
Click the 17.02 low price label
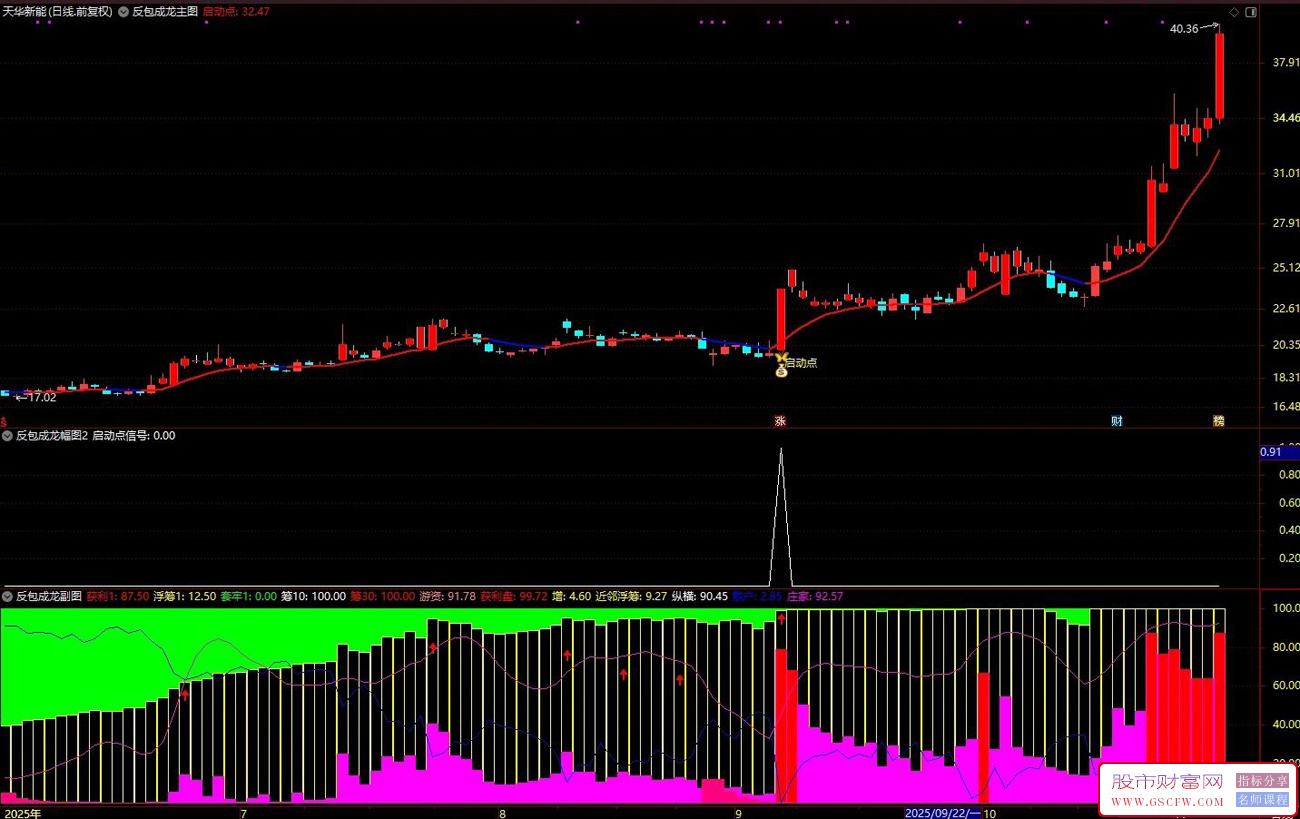point(41,397)
